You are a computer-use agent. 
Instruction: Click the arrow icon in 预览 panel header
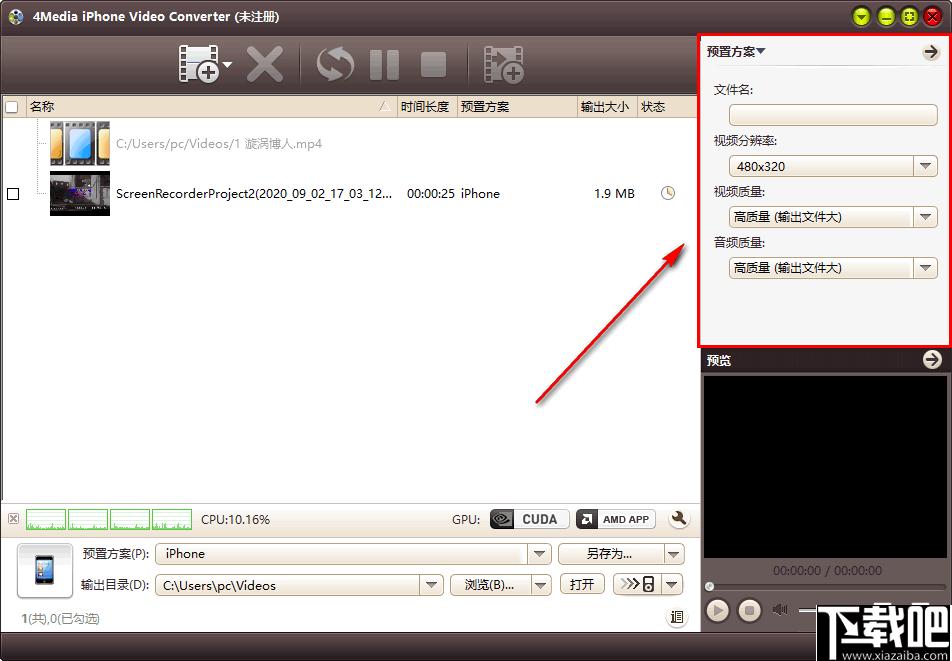(x=932, y=360)
